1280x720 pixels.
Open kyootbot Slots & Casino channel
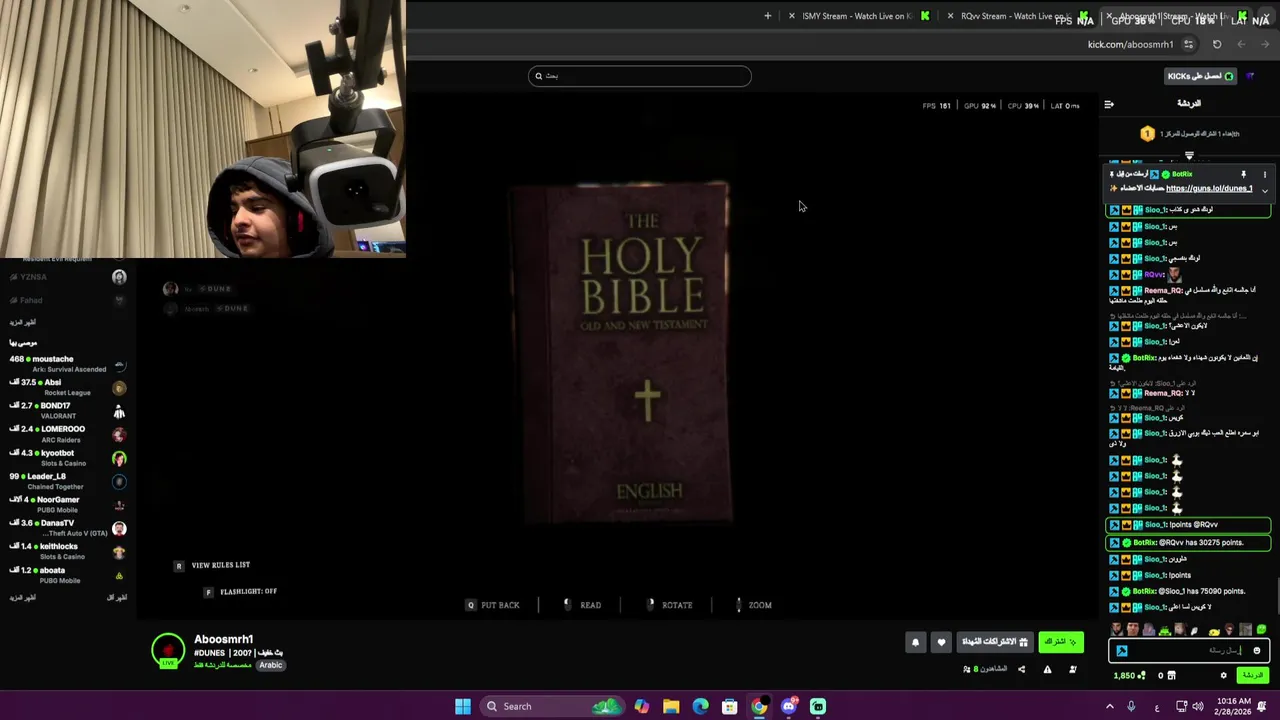point(68,458)
